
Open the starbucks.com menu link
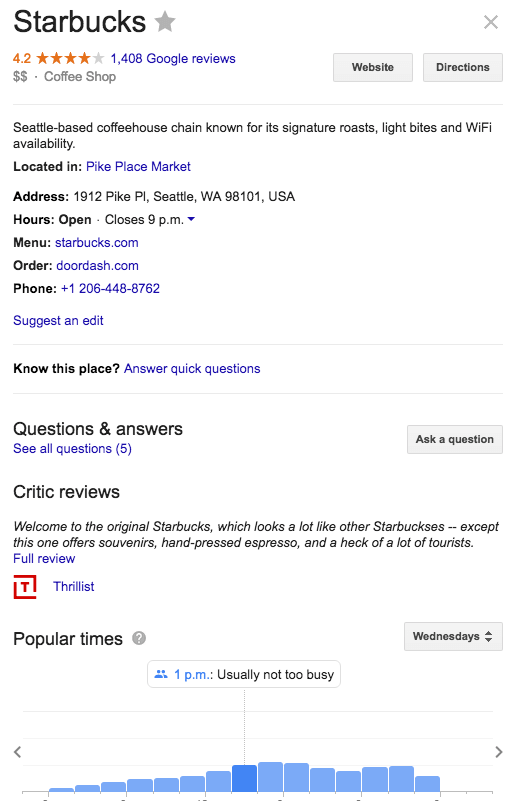click(97, 243)
